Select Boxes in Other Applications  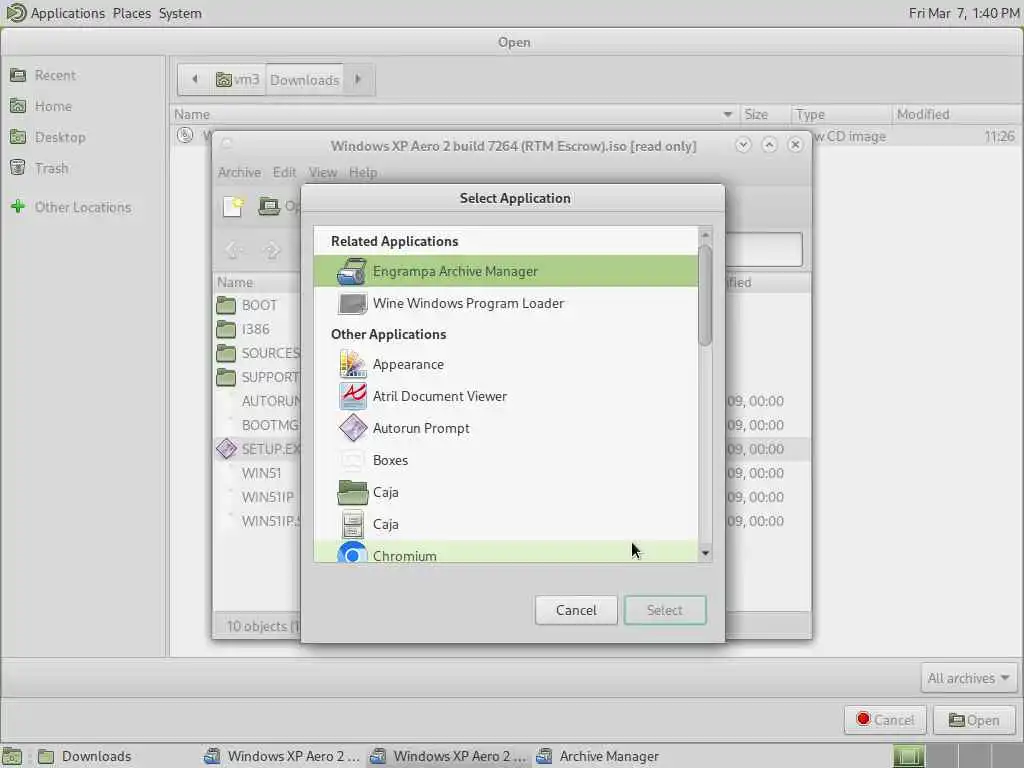505,460
